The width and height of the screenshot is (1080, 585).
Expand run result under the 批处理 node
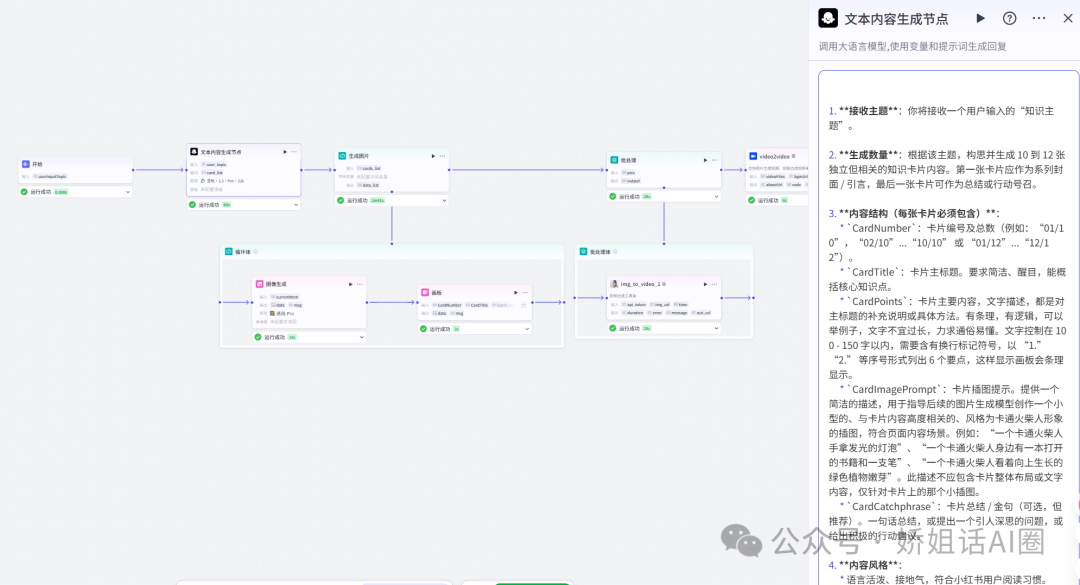(x=716, y=196)
